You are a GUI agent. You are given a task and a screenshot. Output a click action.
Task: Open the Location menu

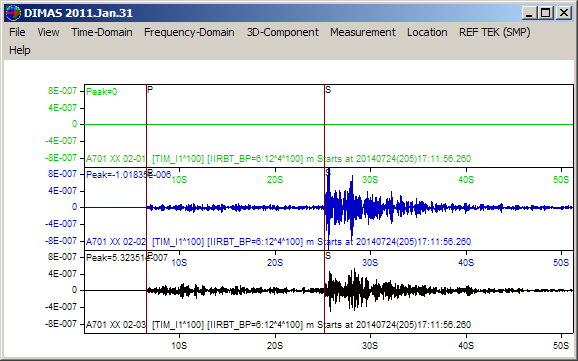pos(427,32)
